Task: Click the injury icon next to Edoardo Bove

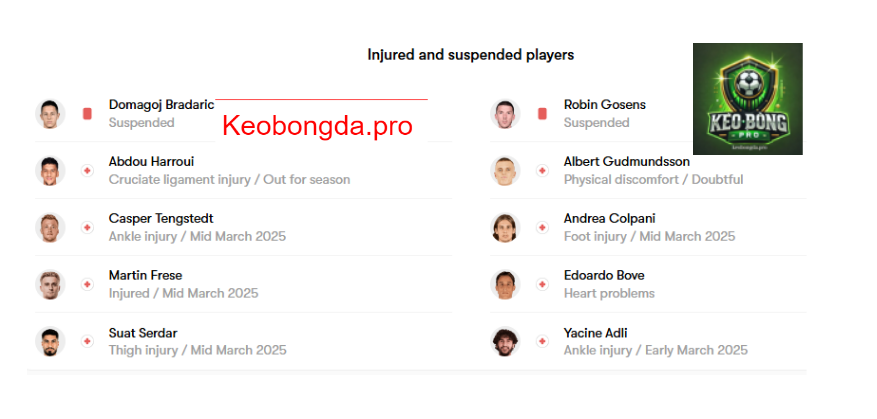Action: pyautogui.click(x=542, y=284)
